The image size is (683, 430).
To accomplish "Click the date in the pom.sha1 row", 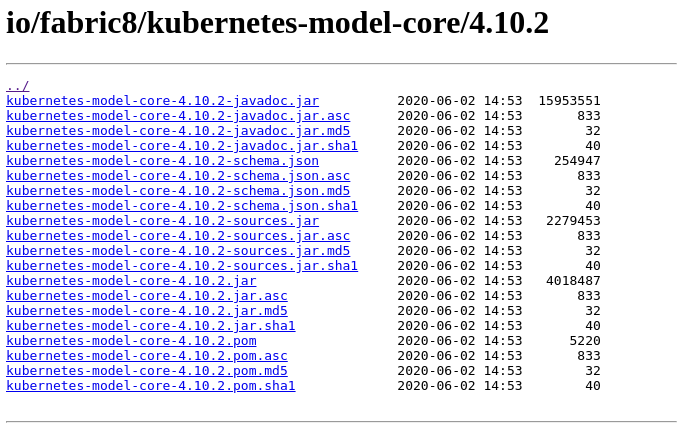I will click(x=460, y=386).
